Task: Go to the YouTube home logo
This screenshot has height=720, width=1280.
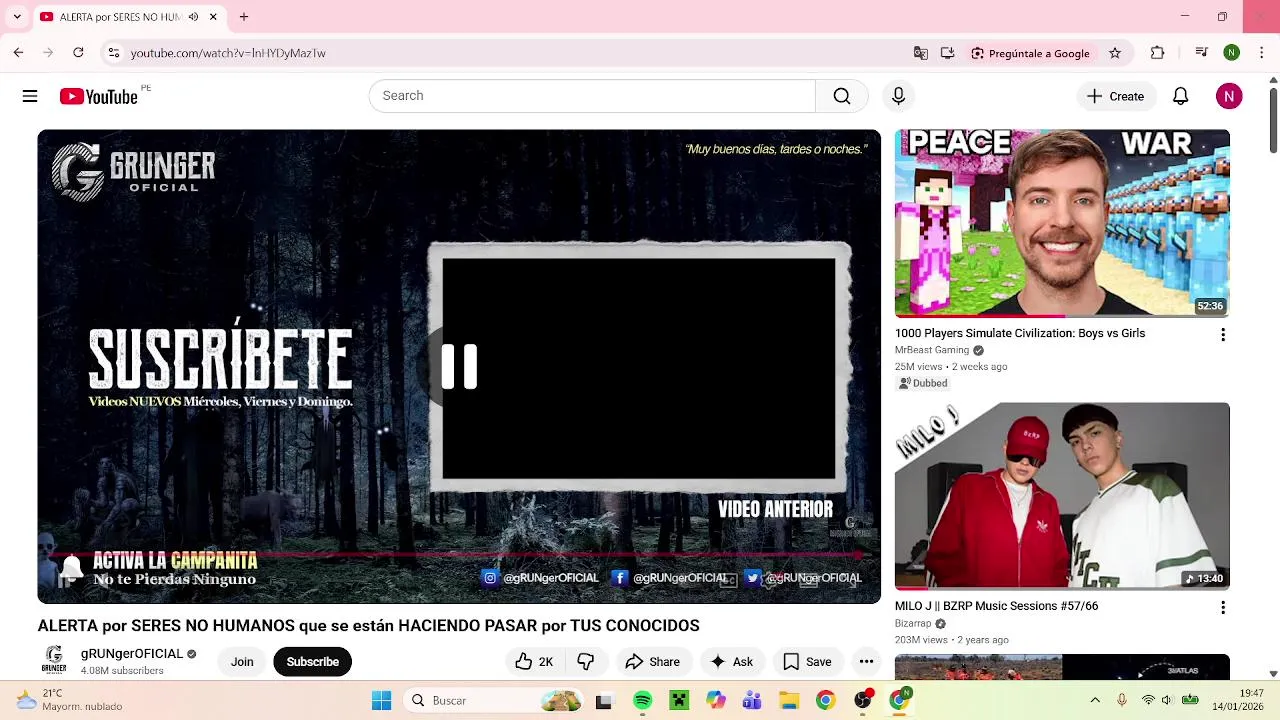Action: click(98, 96)
